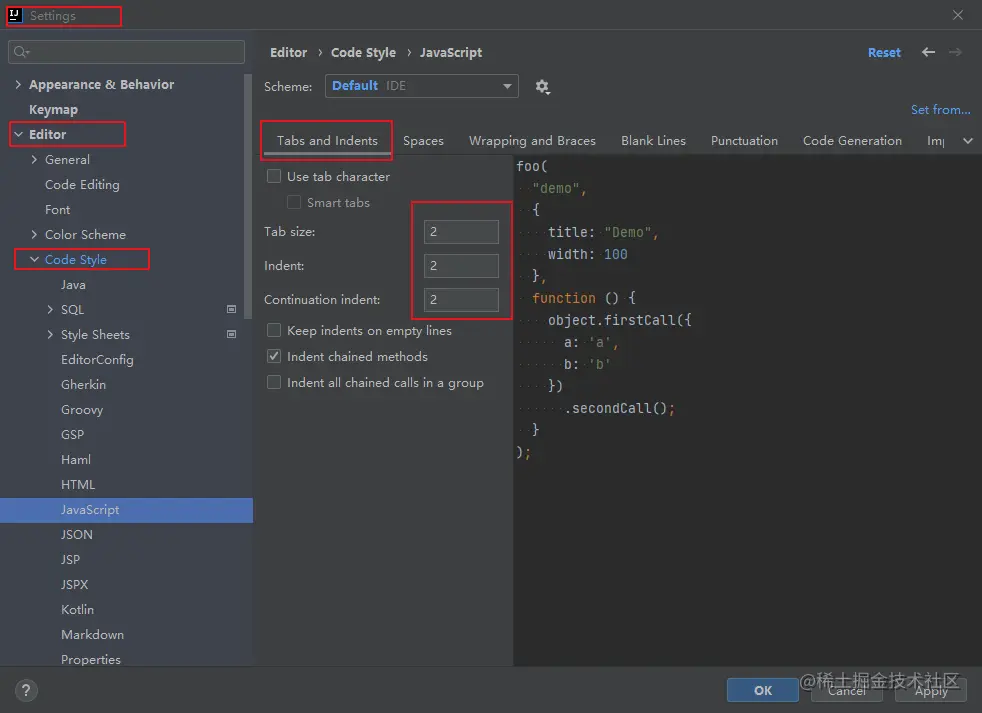The height and width of the screenshot is (713, 982).
Task: Uncheck Indent chained methods
Action: click(x=274, y=356)
